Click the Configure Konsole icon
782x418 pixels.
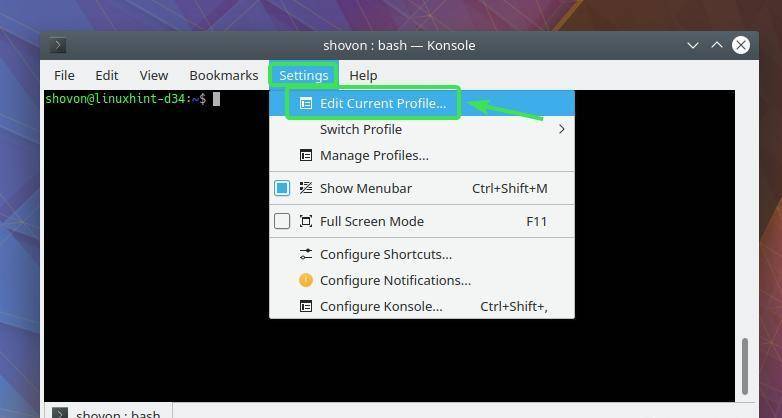(x=306, y=306)
